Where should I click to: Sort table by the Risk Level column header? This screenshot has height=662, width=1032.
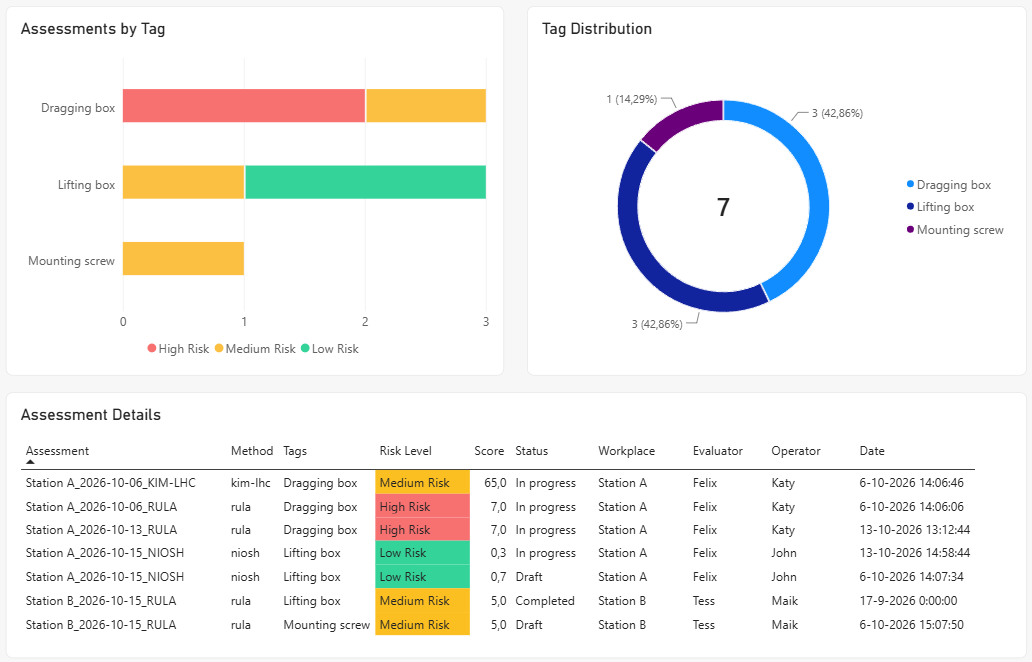tap(405, 451)
